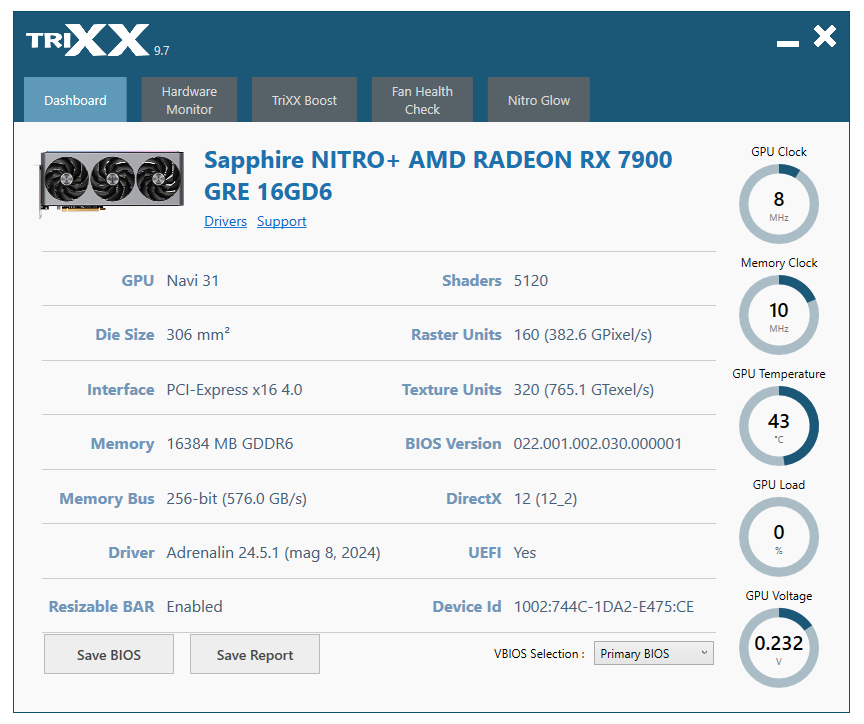
Task: Click the Save BIOS button
Action: [109, 654]
